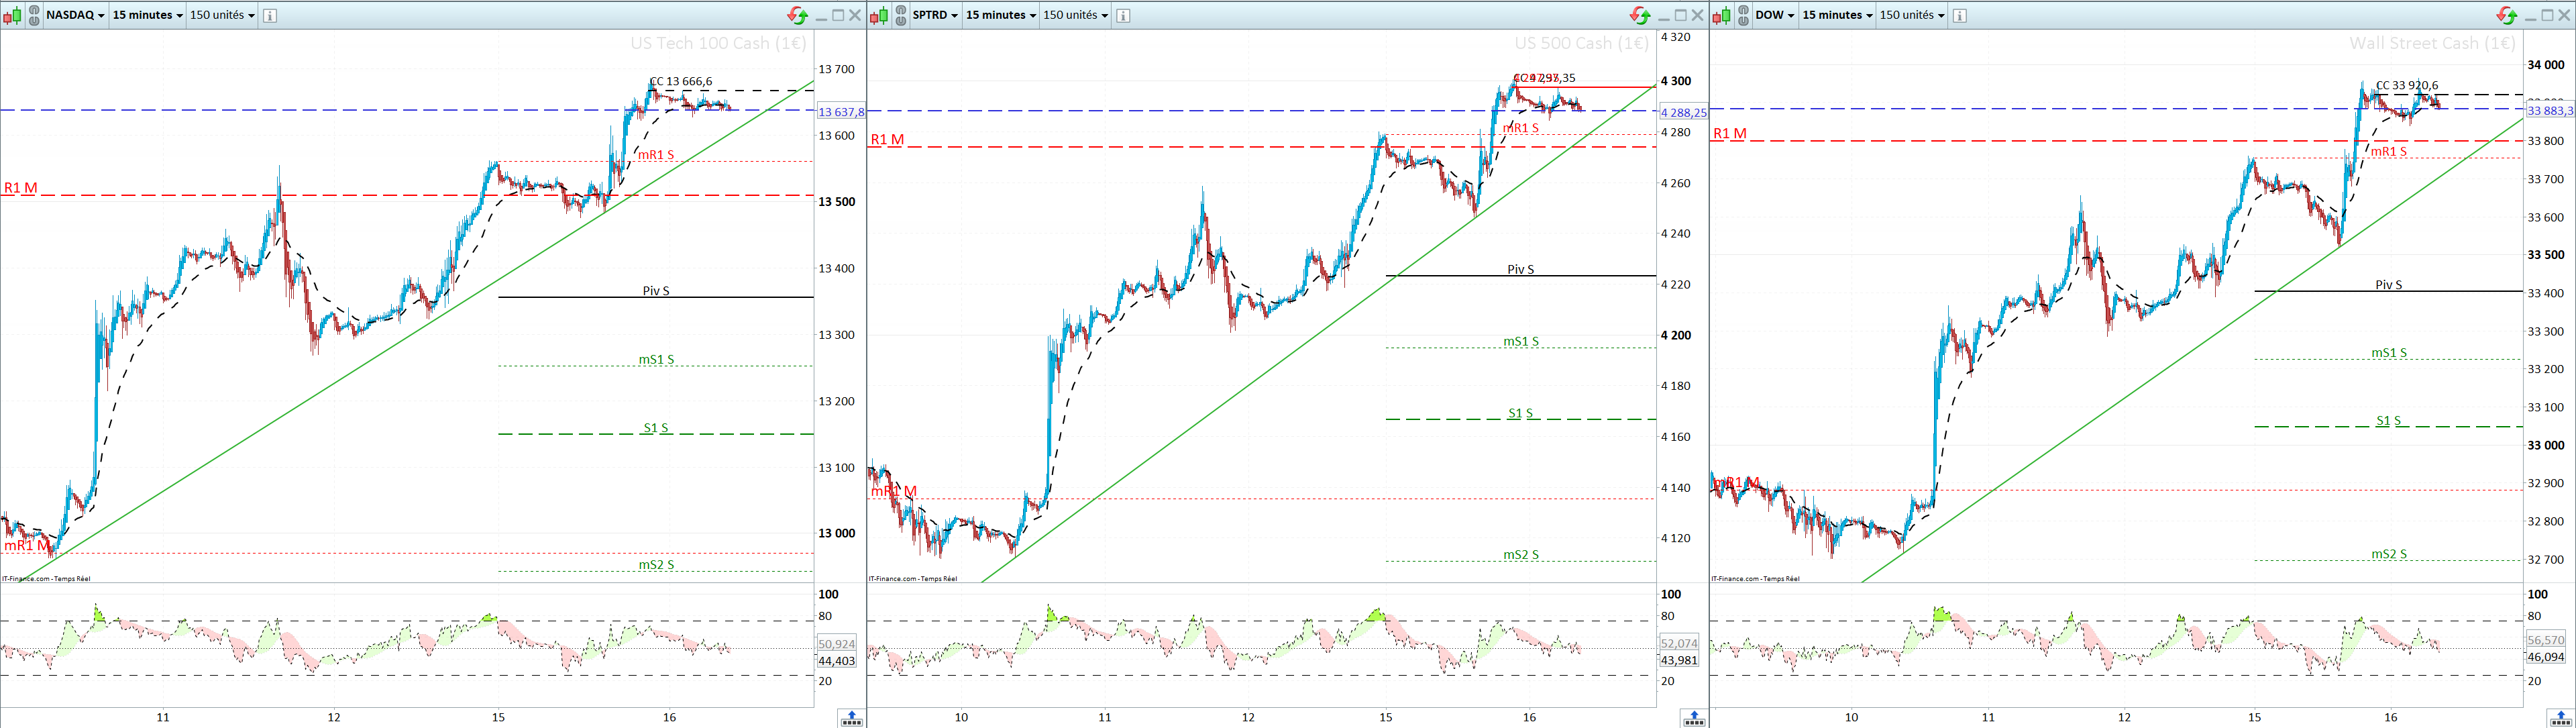The width and height of the screenshot is (2576, 728).
Task: Click the 'CC 33 920,6' label on DOW chart
Action: (x=2407, y=86)
